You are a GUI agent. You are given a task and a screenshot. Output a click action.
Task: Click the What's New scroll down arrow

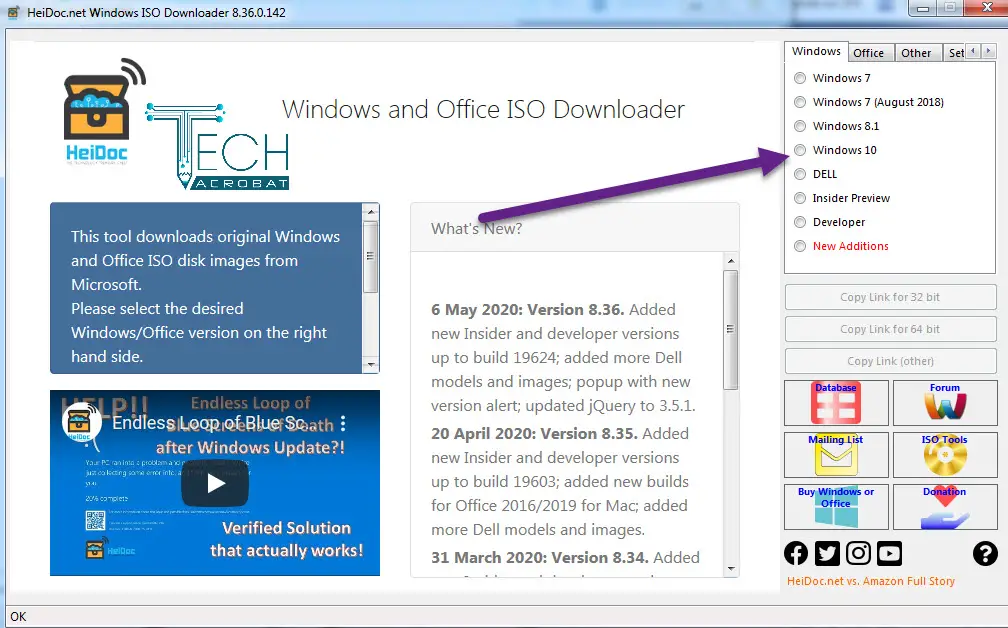tap(730, 568)
